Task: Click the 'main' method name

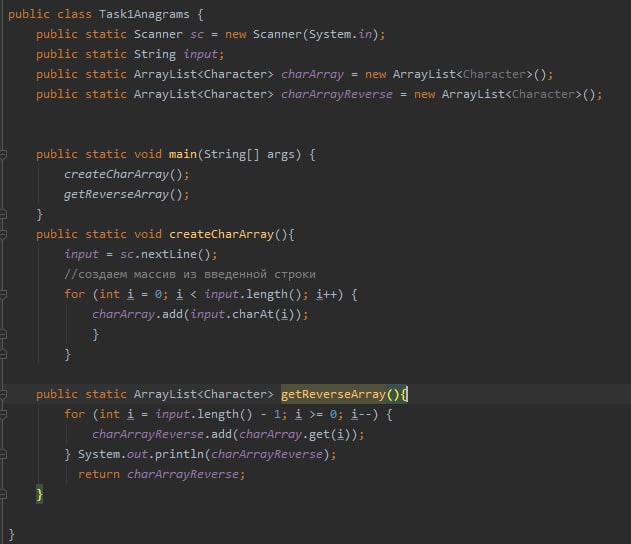Action: coord(183,154)
